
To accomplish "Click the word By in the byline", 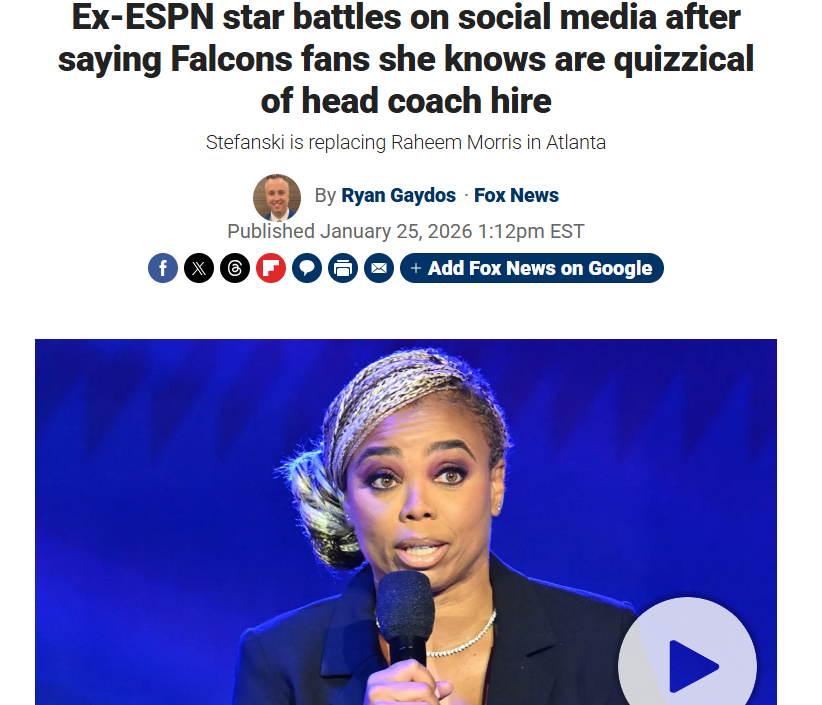I will pos(325,196).
